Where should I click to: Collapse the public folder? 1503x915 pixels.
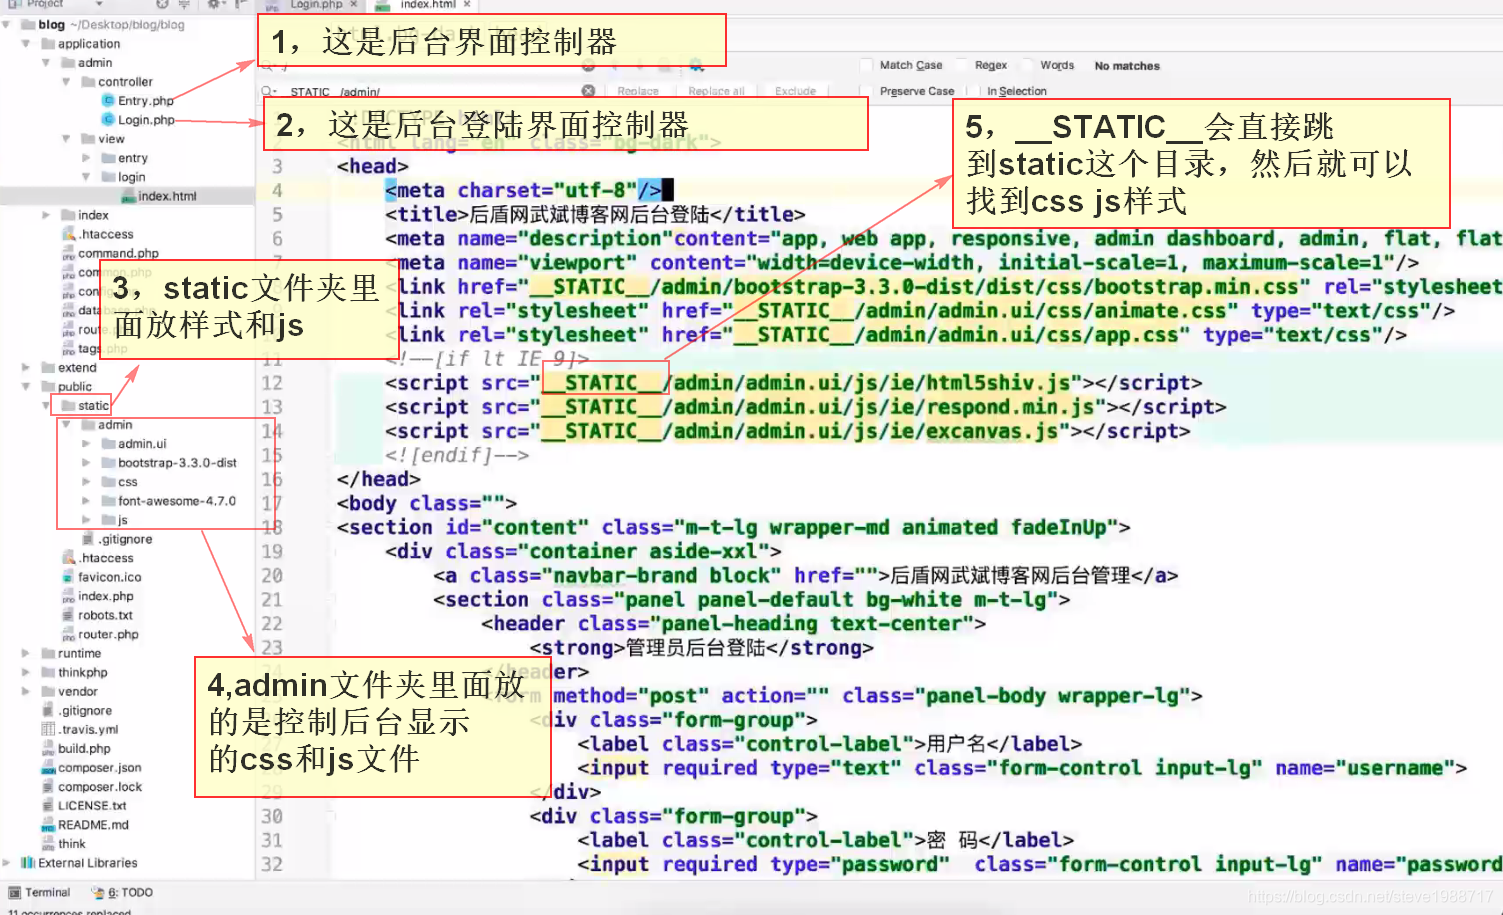[26, 386]
